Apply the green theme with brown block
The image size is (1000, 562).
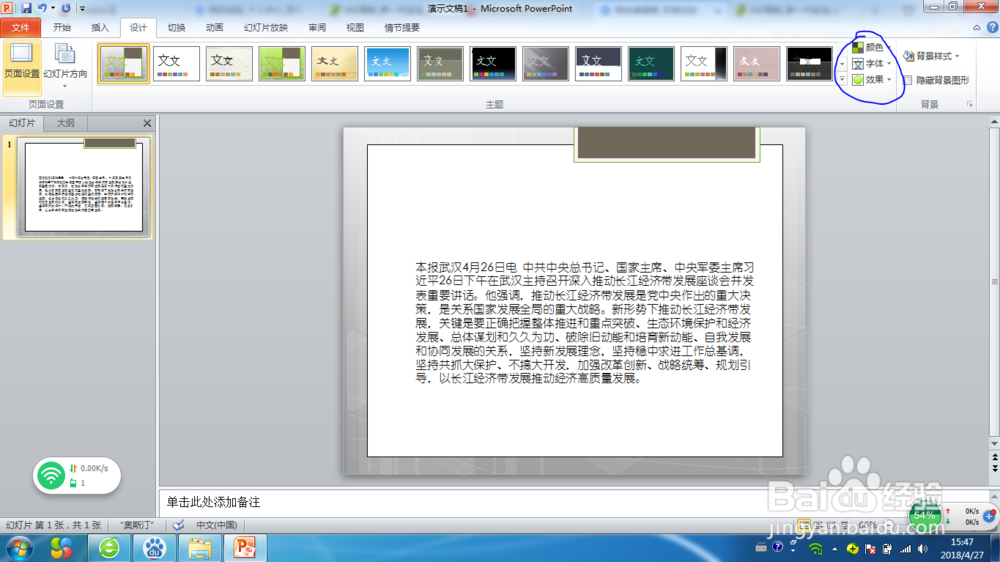pos(282,64)
